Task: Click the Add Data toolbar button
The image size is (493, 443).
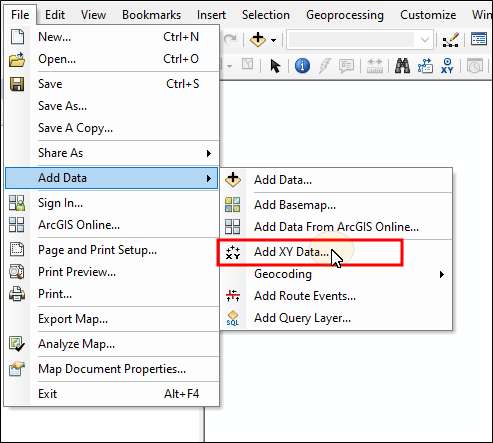Action: point(258,40)
